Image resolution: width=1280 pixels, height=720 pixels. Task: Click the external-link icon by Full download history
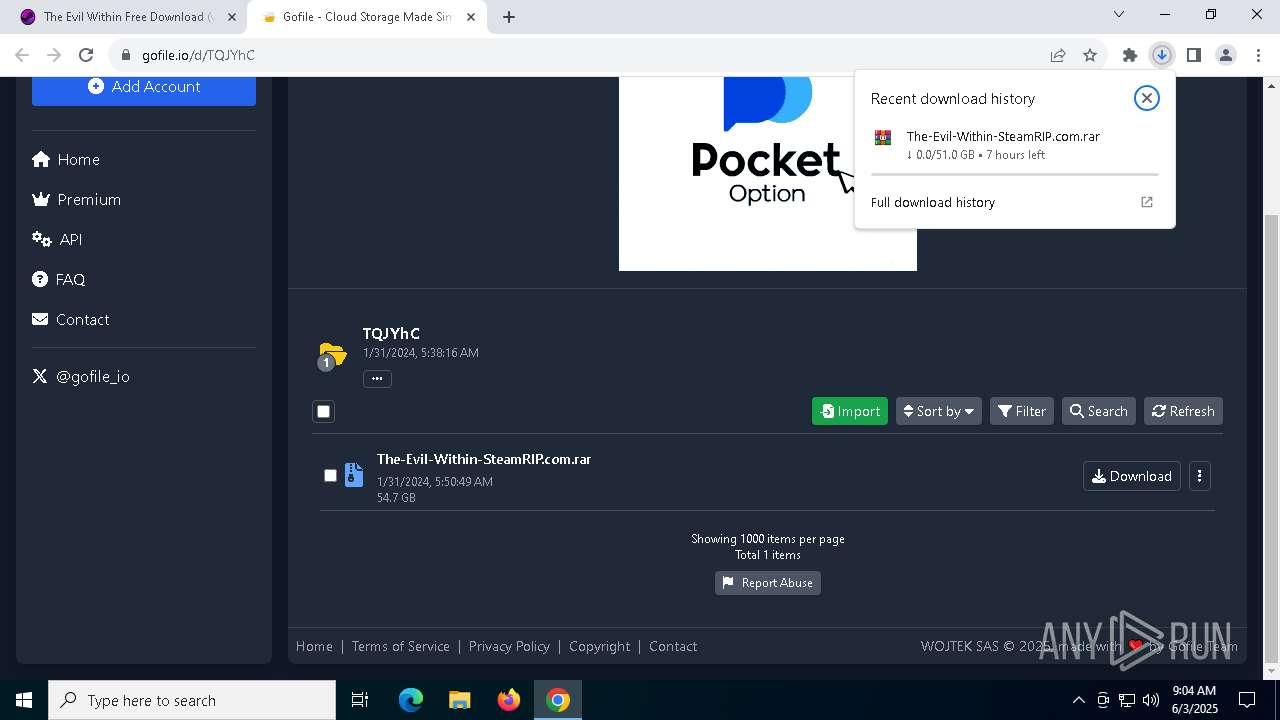[1147, 203]
